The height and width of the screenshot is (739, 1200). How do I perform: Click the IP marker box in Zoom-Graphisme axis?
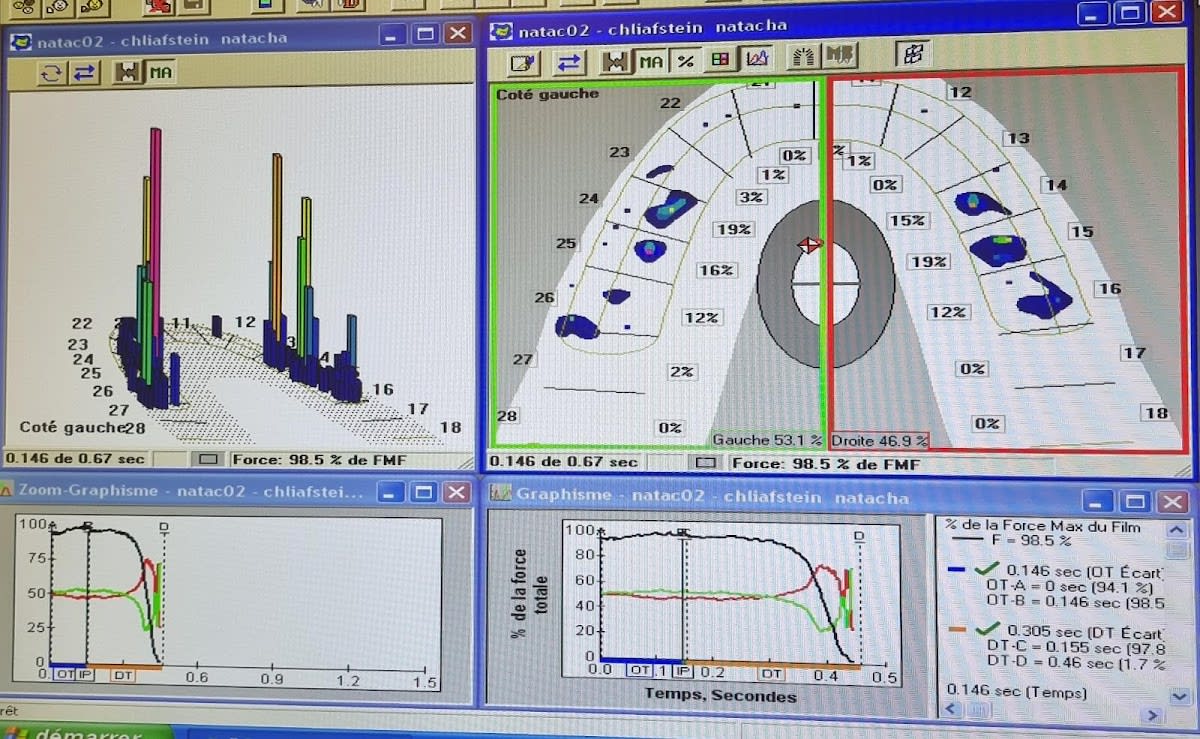click(86, 675)
